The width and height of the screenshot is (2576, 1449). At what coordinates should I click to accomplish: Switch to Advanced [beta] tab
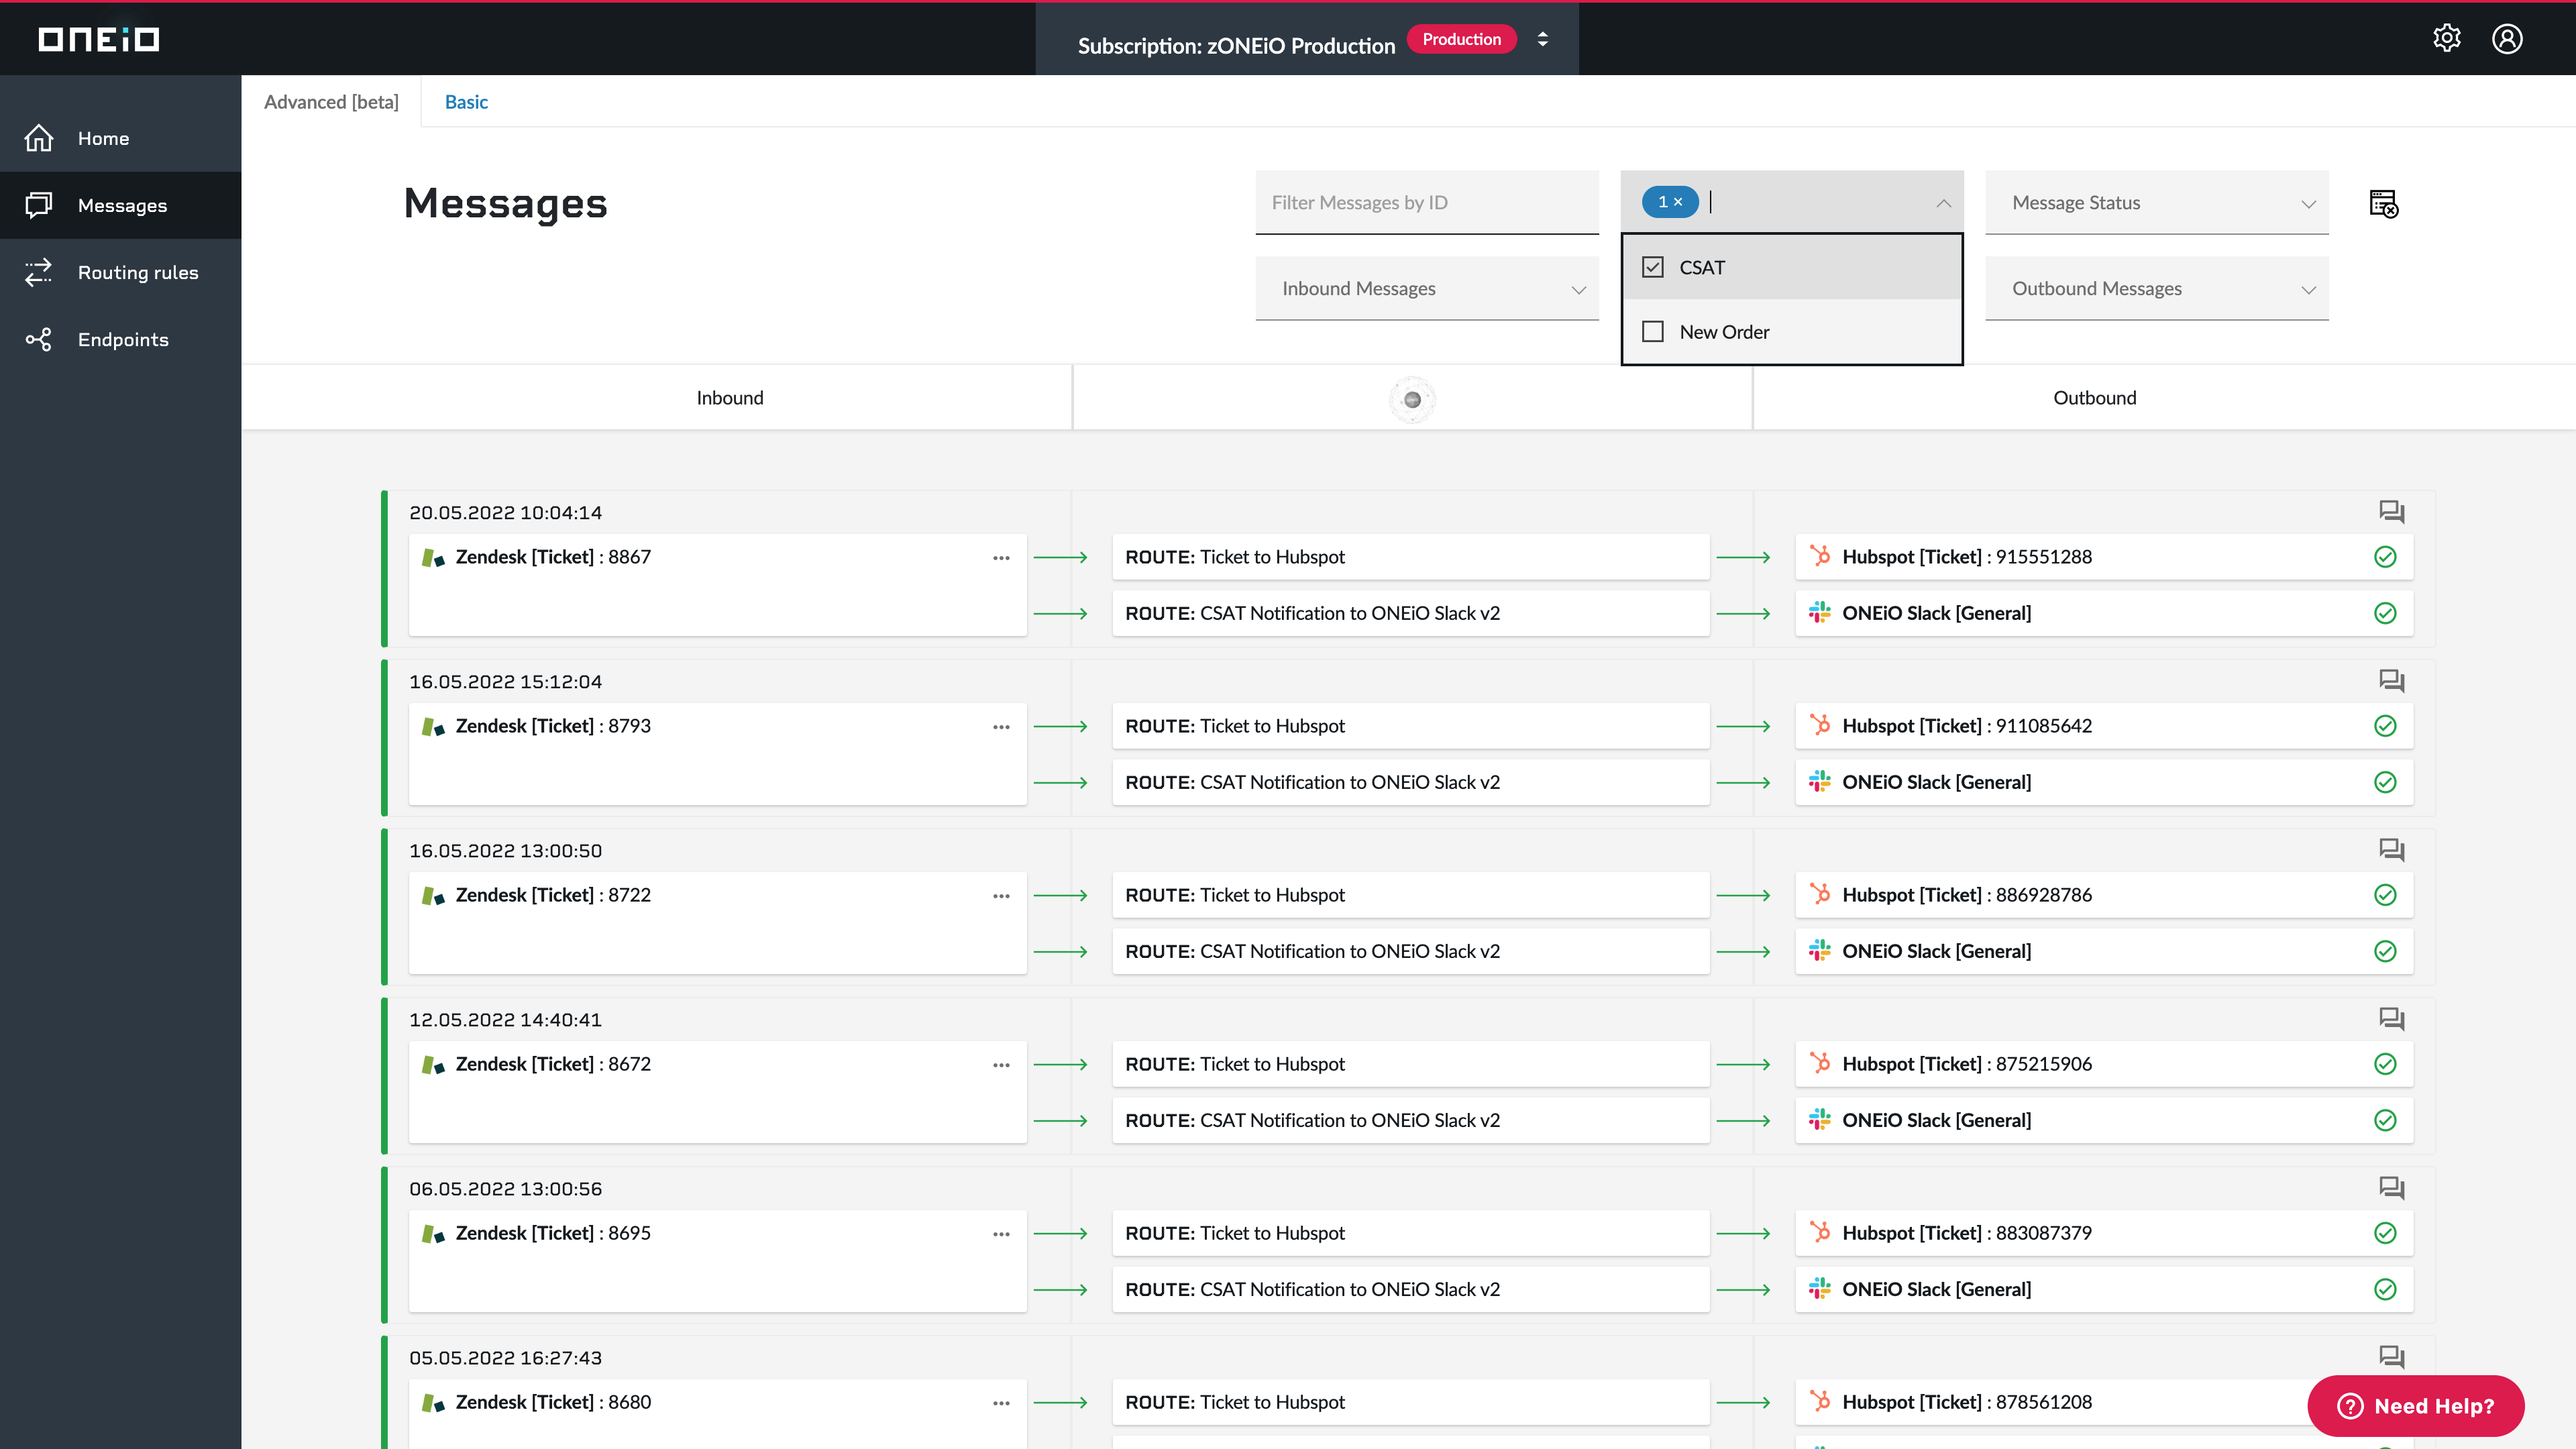[331, 102]
